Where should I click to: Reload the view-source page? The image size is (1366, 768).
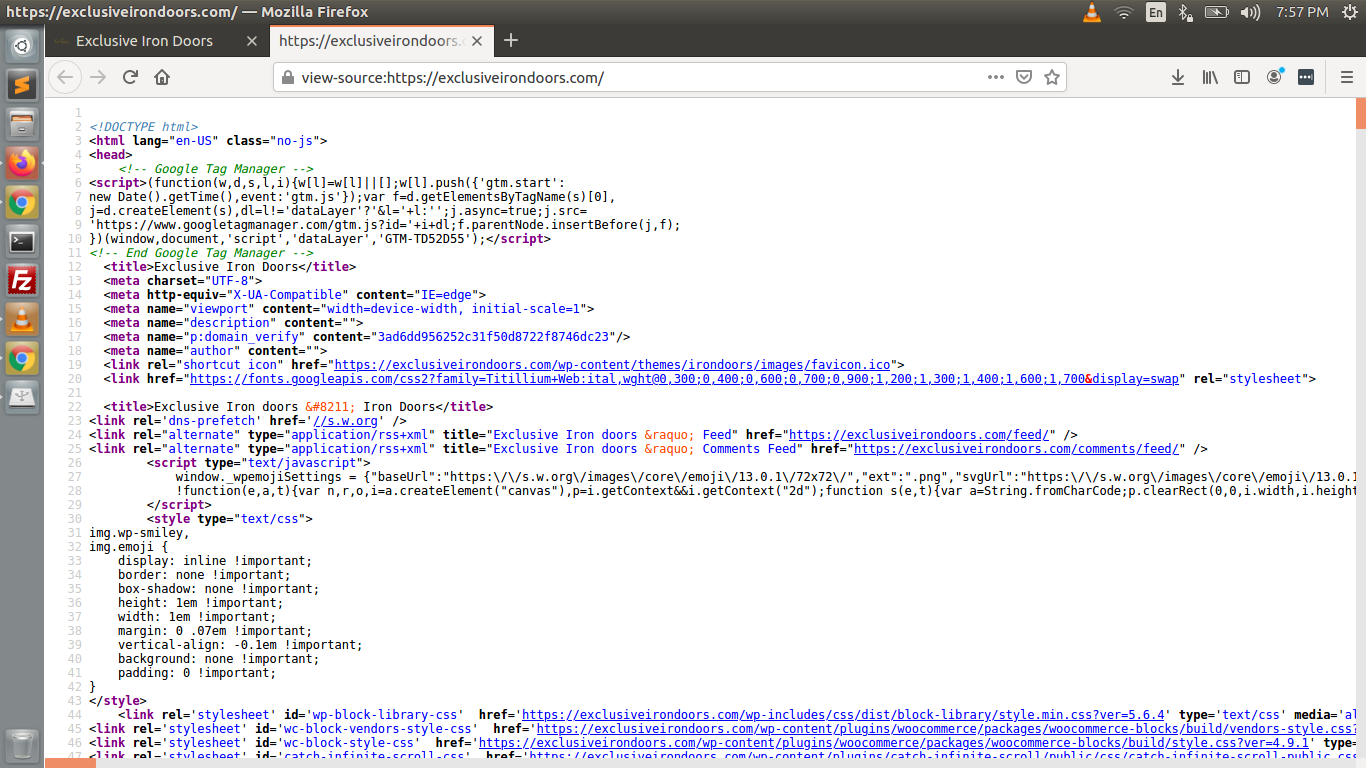(130, 77)
